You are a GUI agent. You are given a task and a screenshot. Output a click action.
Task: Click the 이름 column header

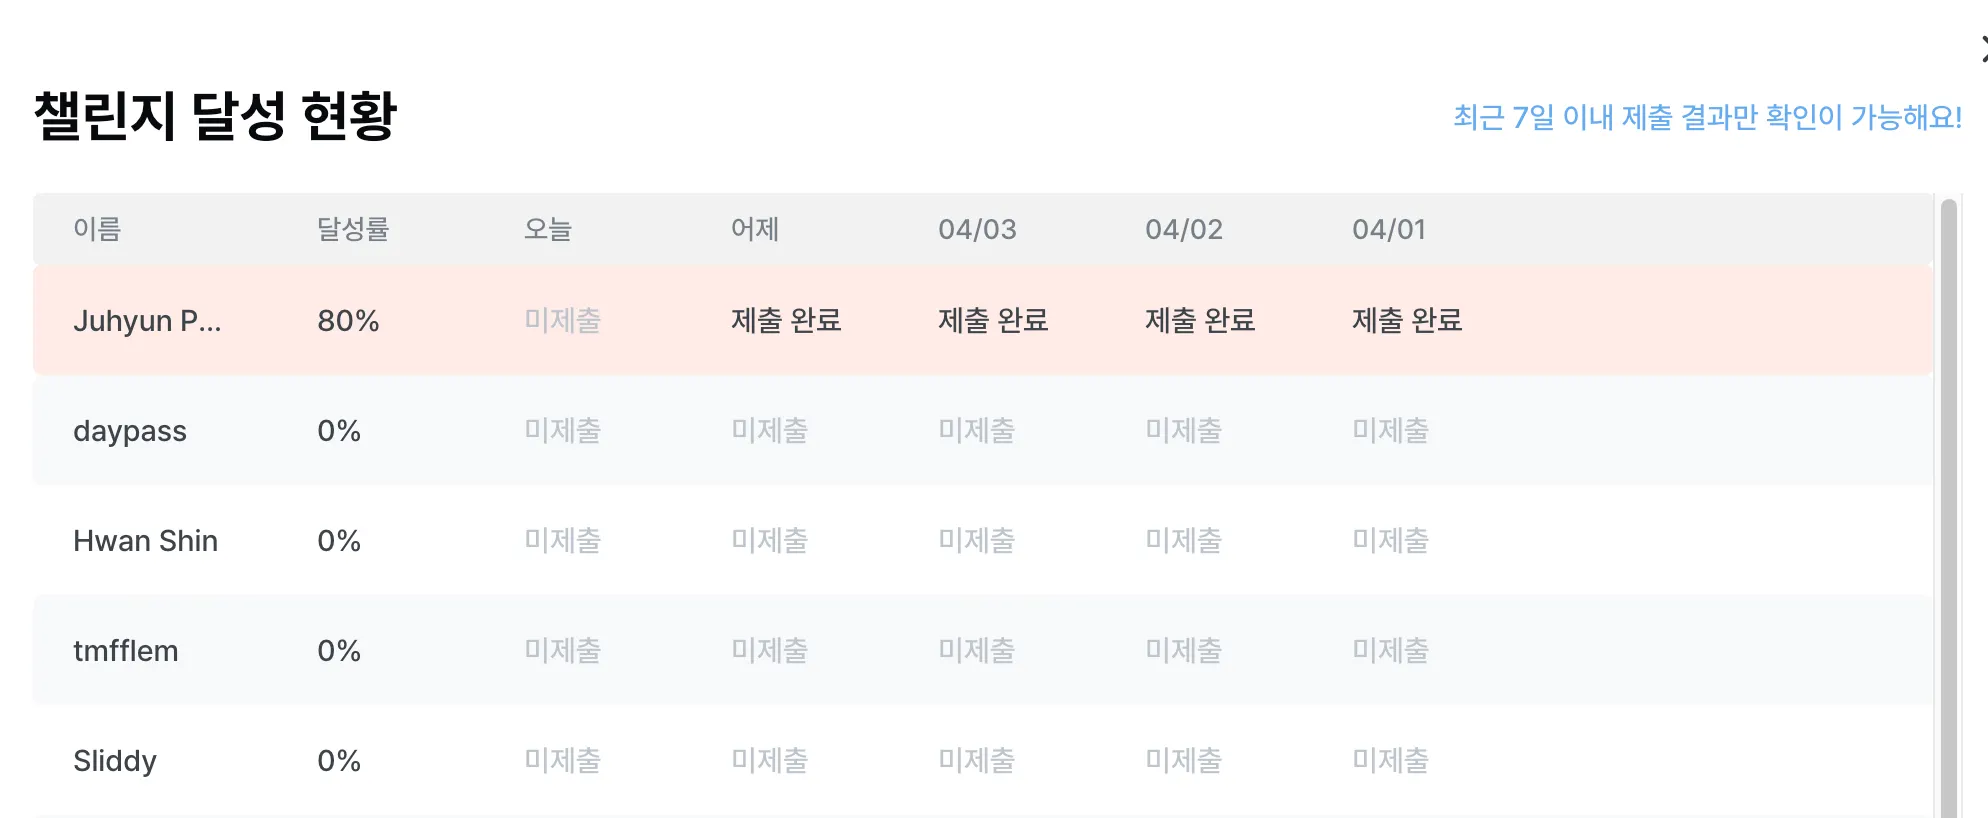coord(97,229)
